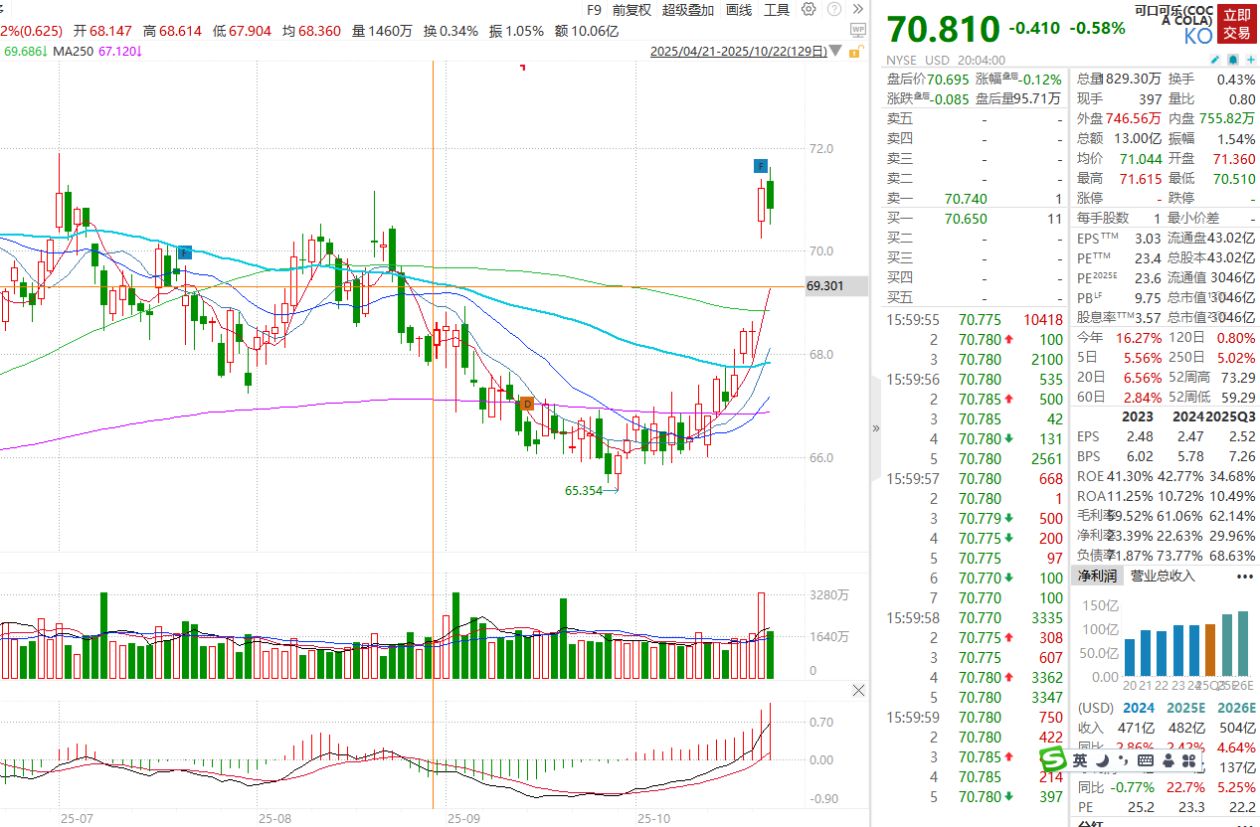Switch to the 营业总收入 tab
Screen dimensions: 1260x827
pos(1162,576)
